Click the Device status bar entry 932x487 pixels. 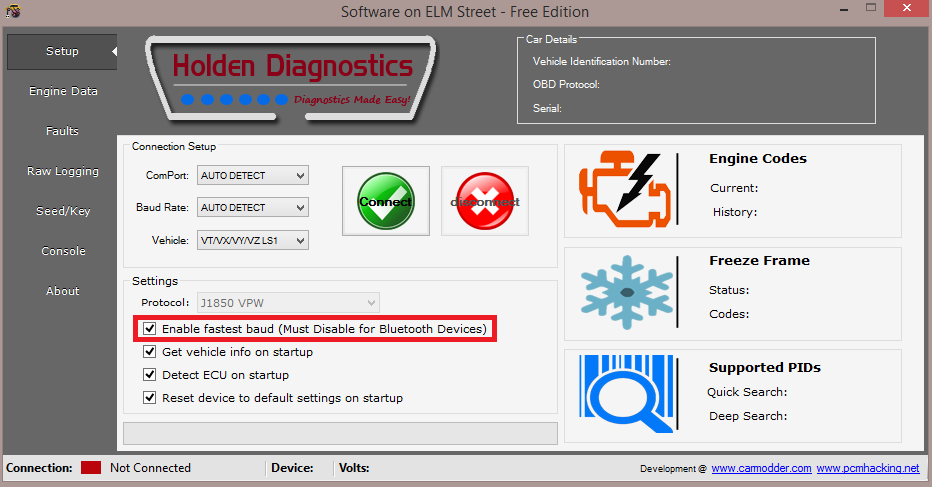(292, 468)
